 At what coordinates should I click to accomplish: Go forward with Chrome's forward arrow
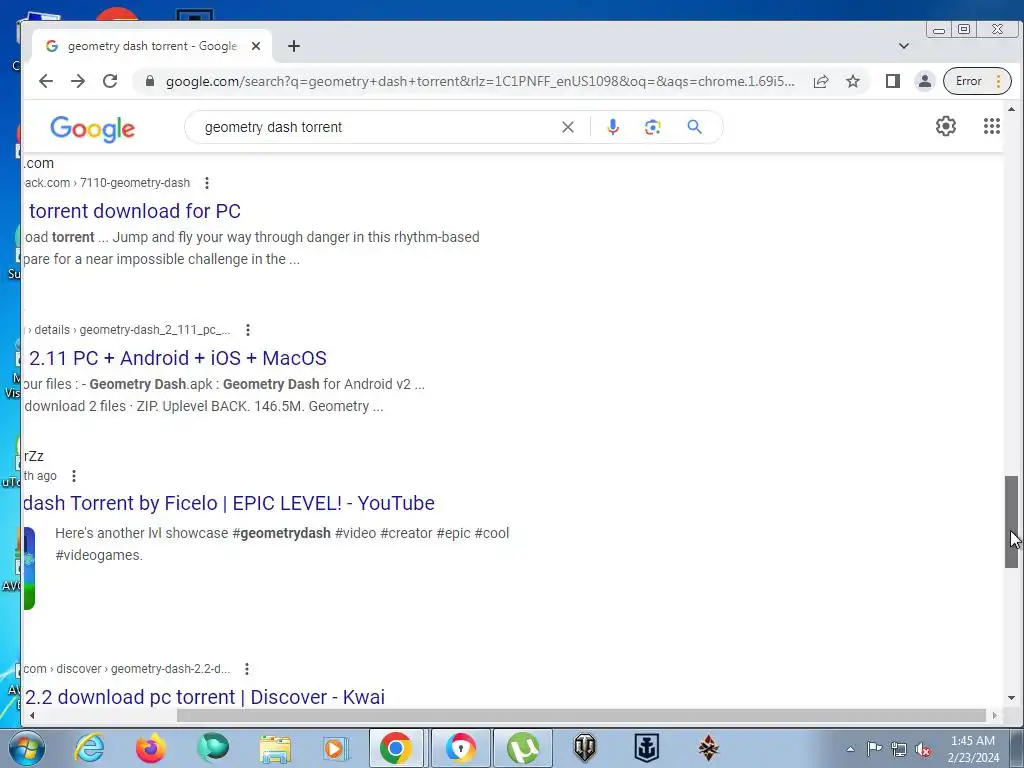(78, 81)
